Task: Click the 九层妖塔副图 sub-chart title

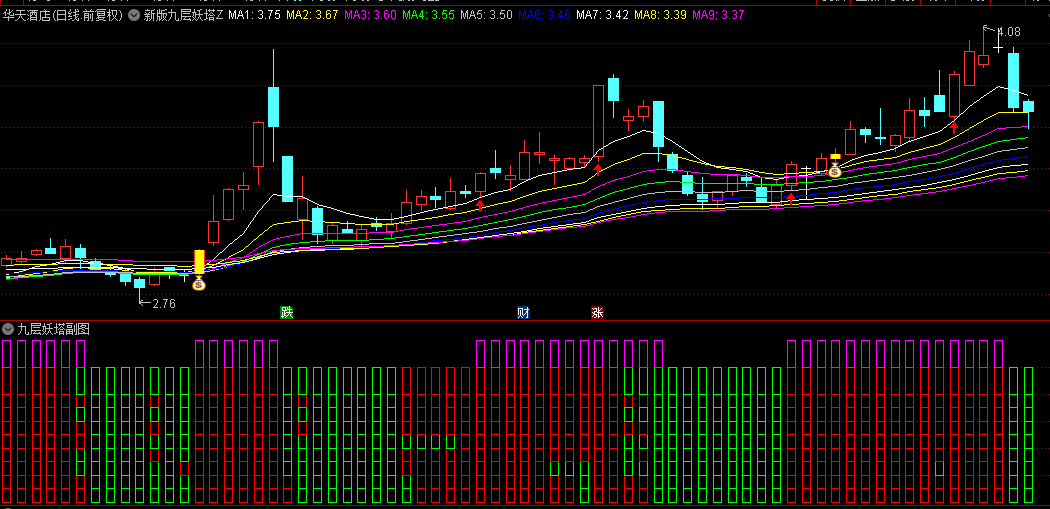Action: pyautogui.click(x=53, y=328)
